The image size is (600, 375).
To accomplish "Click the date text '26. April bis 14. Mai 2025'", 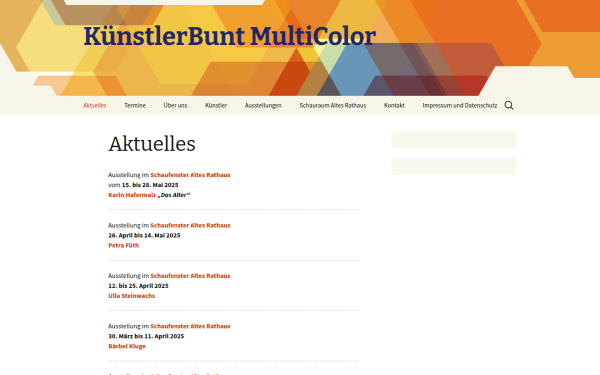I will 144,235.
